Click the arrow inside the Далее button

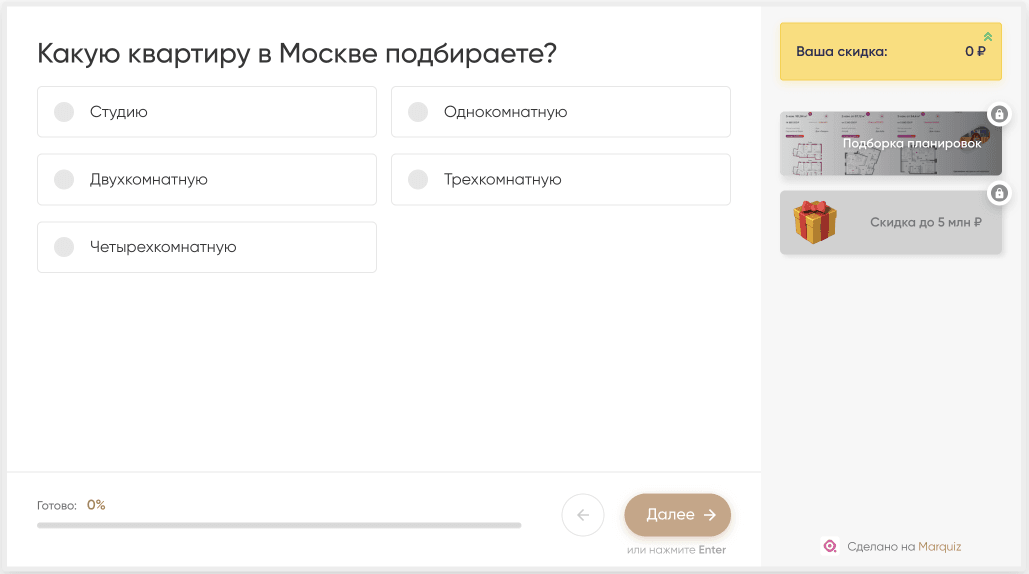point(710,515)
